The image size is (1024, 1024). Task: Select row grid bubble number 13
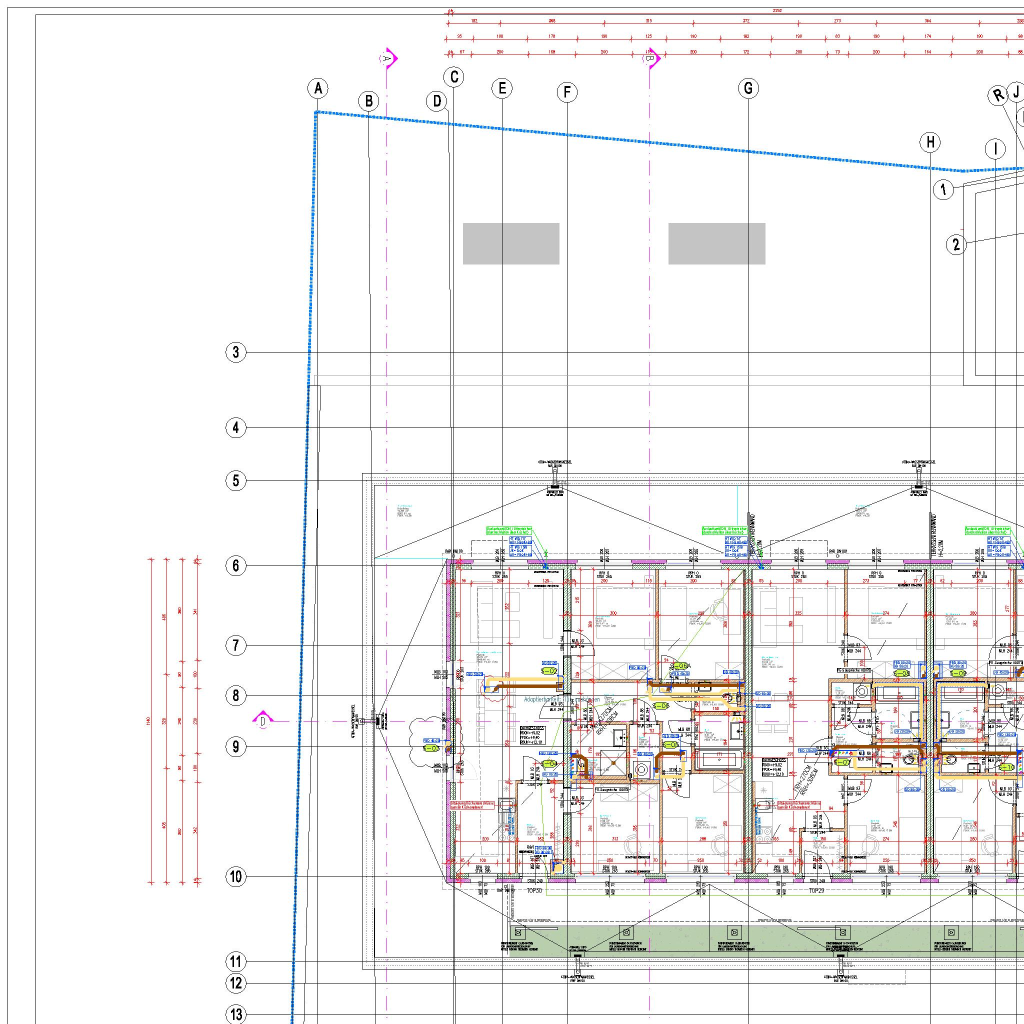point(236,1014)
